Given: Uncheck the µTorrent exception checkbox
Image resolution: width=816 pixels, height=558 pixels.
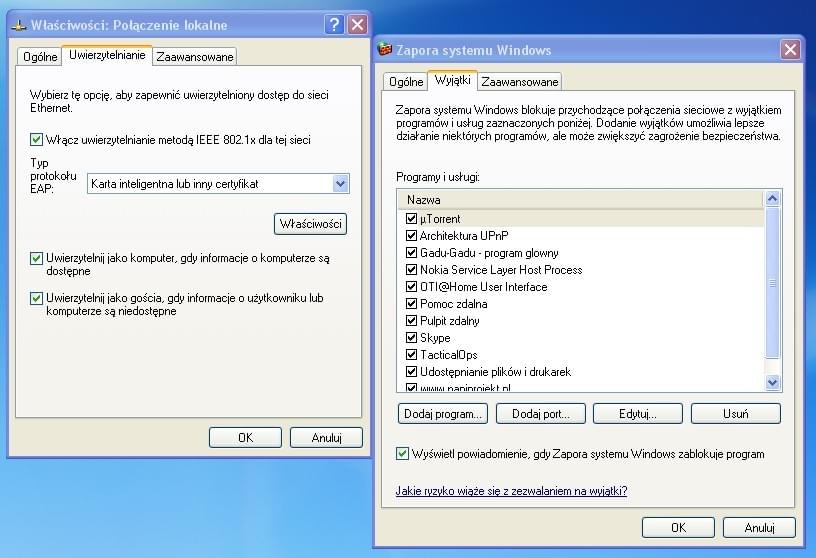Looking at the screenshot, I should pyautogui.click(x=412, y=219).
